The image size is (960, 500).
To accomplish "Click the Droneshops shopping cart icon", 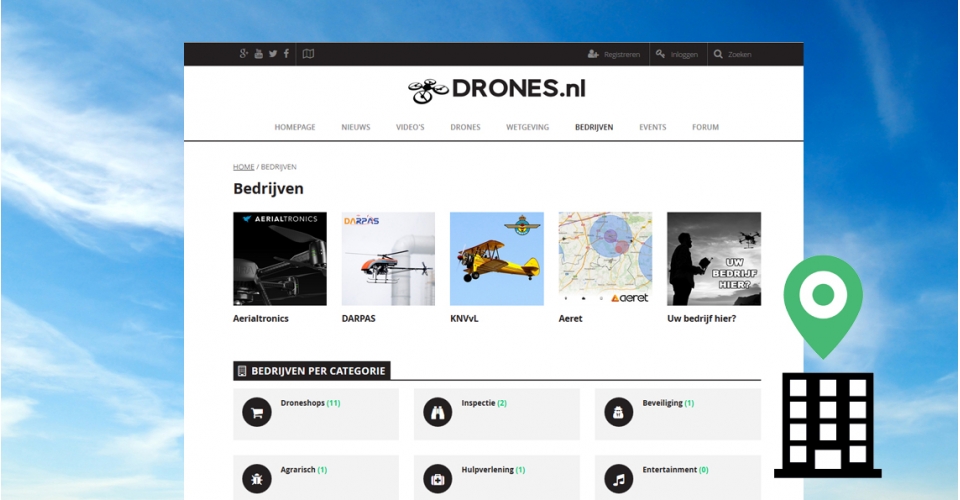I will click(x=257, y=413).
